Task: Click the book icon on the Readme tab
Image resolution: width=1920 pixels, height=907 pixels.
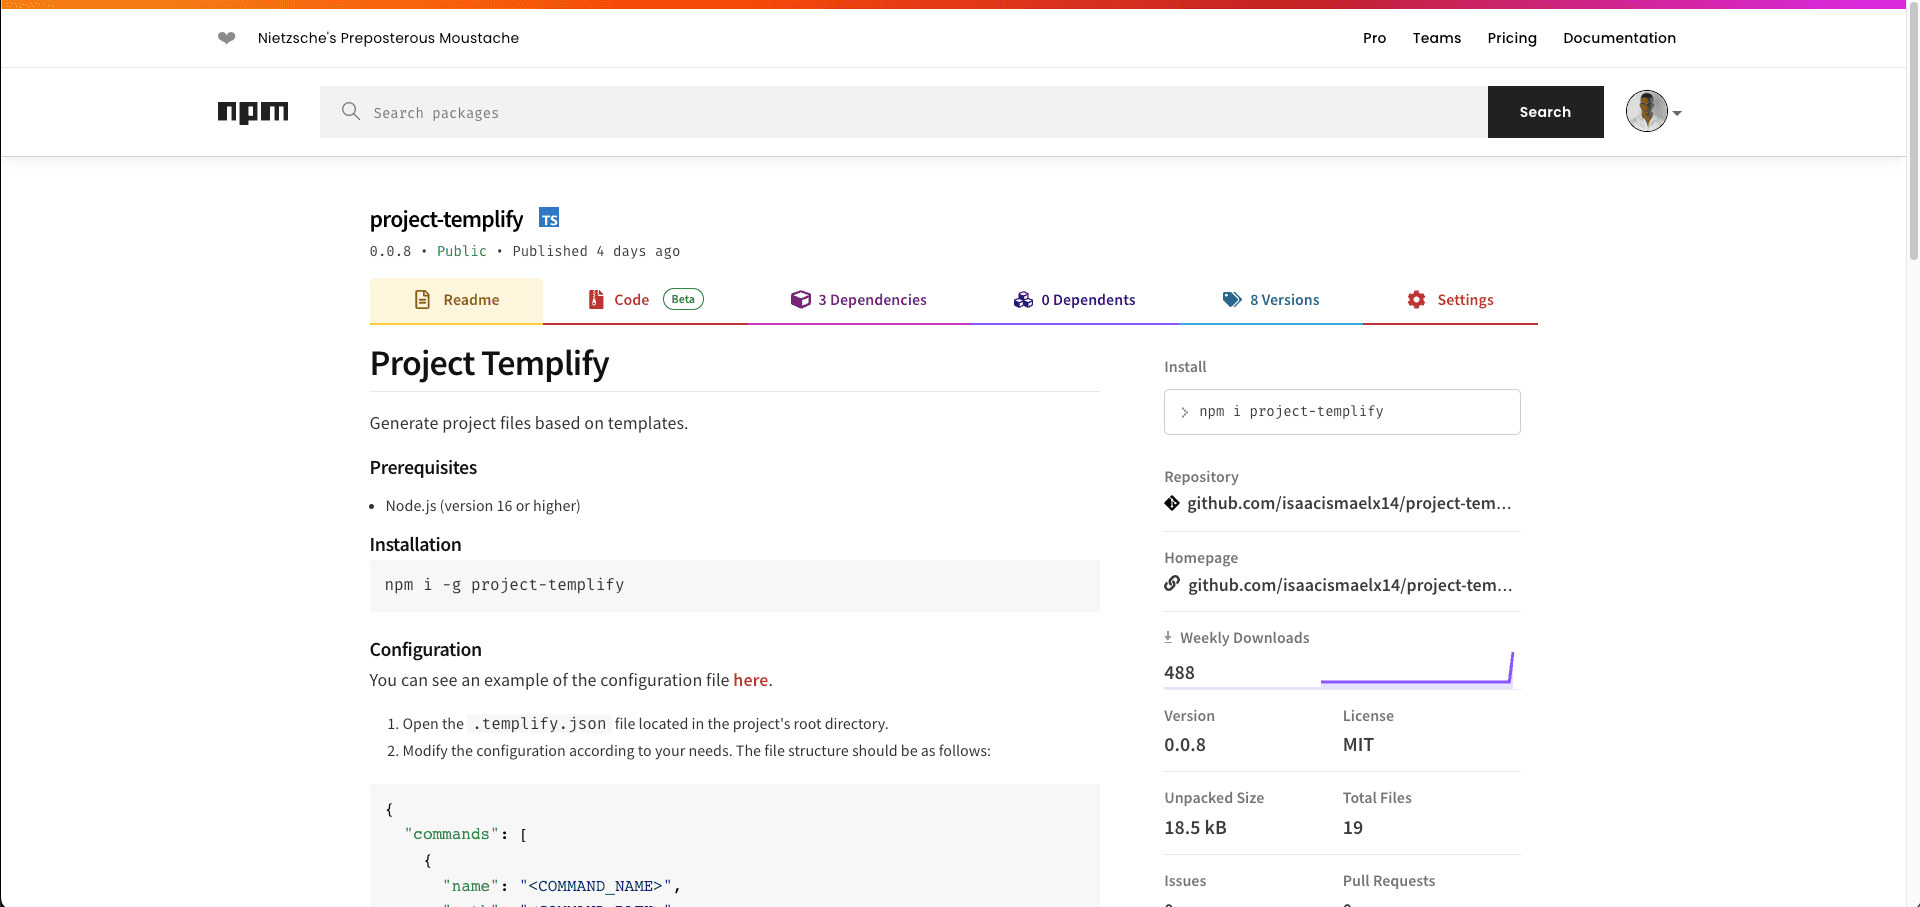Action: click(x=421, y=299)
